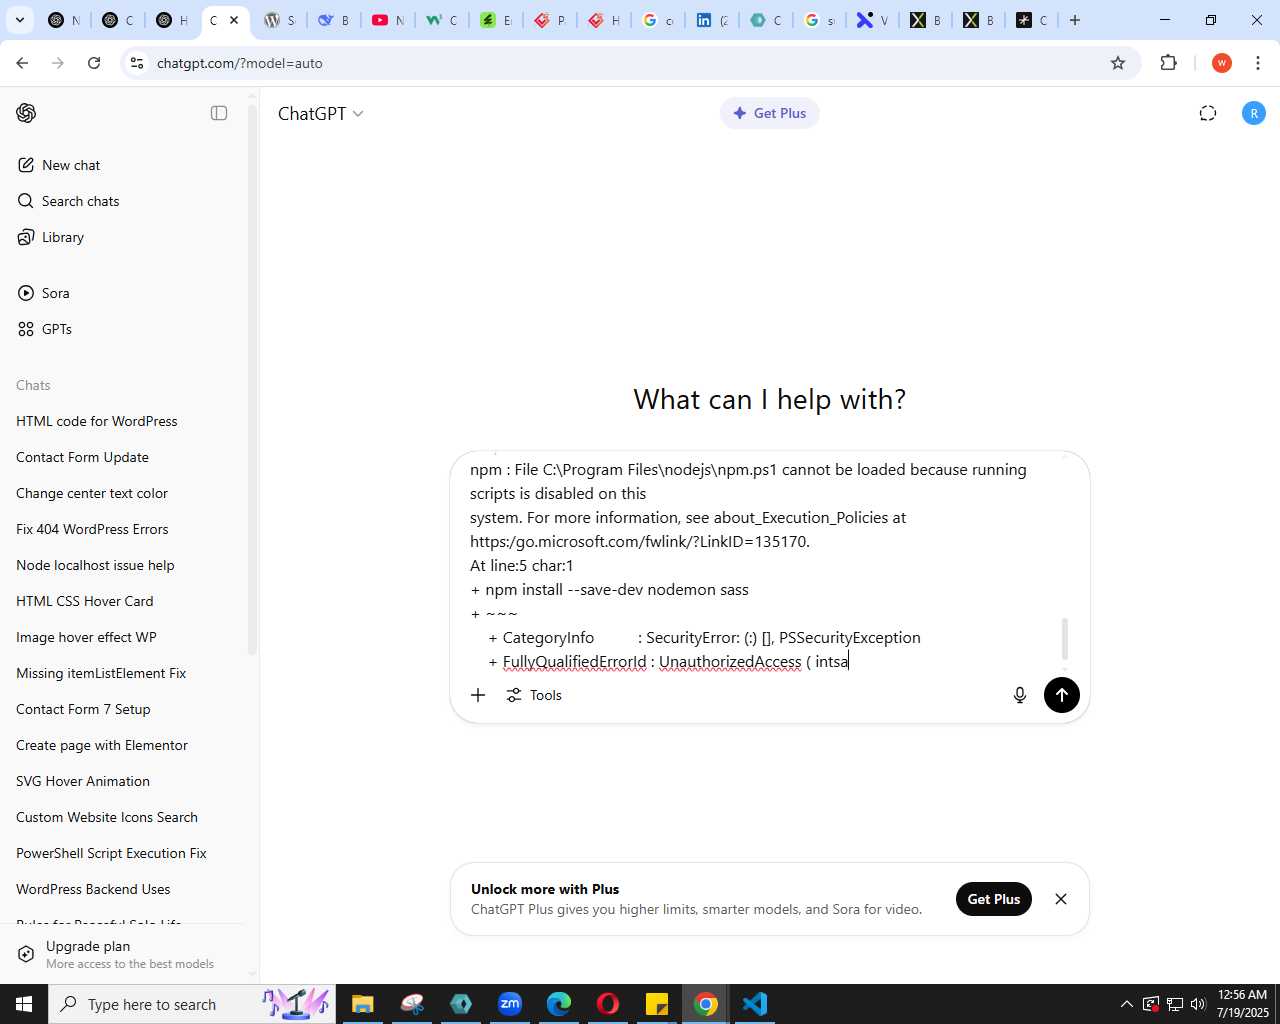
Task: Open chat 'HTML CSS Hover Card'
Action: 85,601
